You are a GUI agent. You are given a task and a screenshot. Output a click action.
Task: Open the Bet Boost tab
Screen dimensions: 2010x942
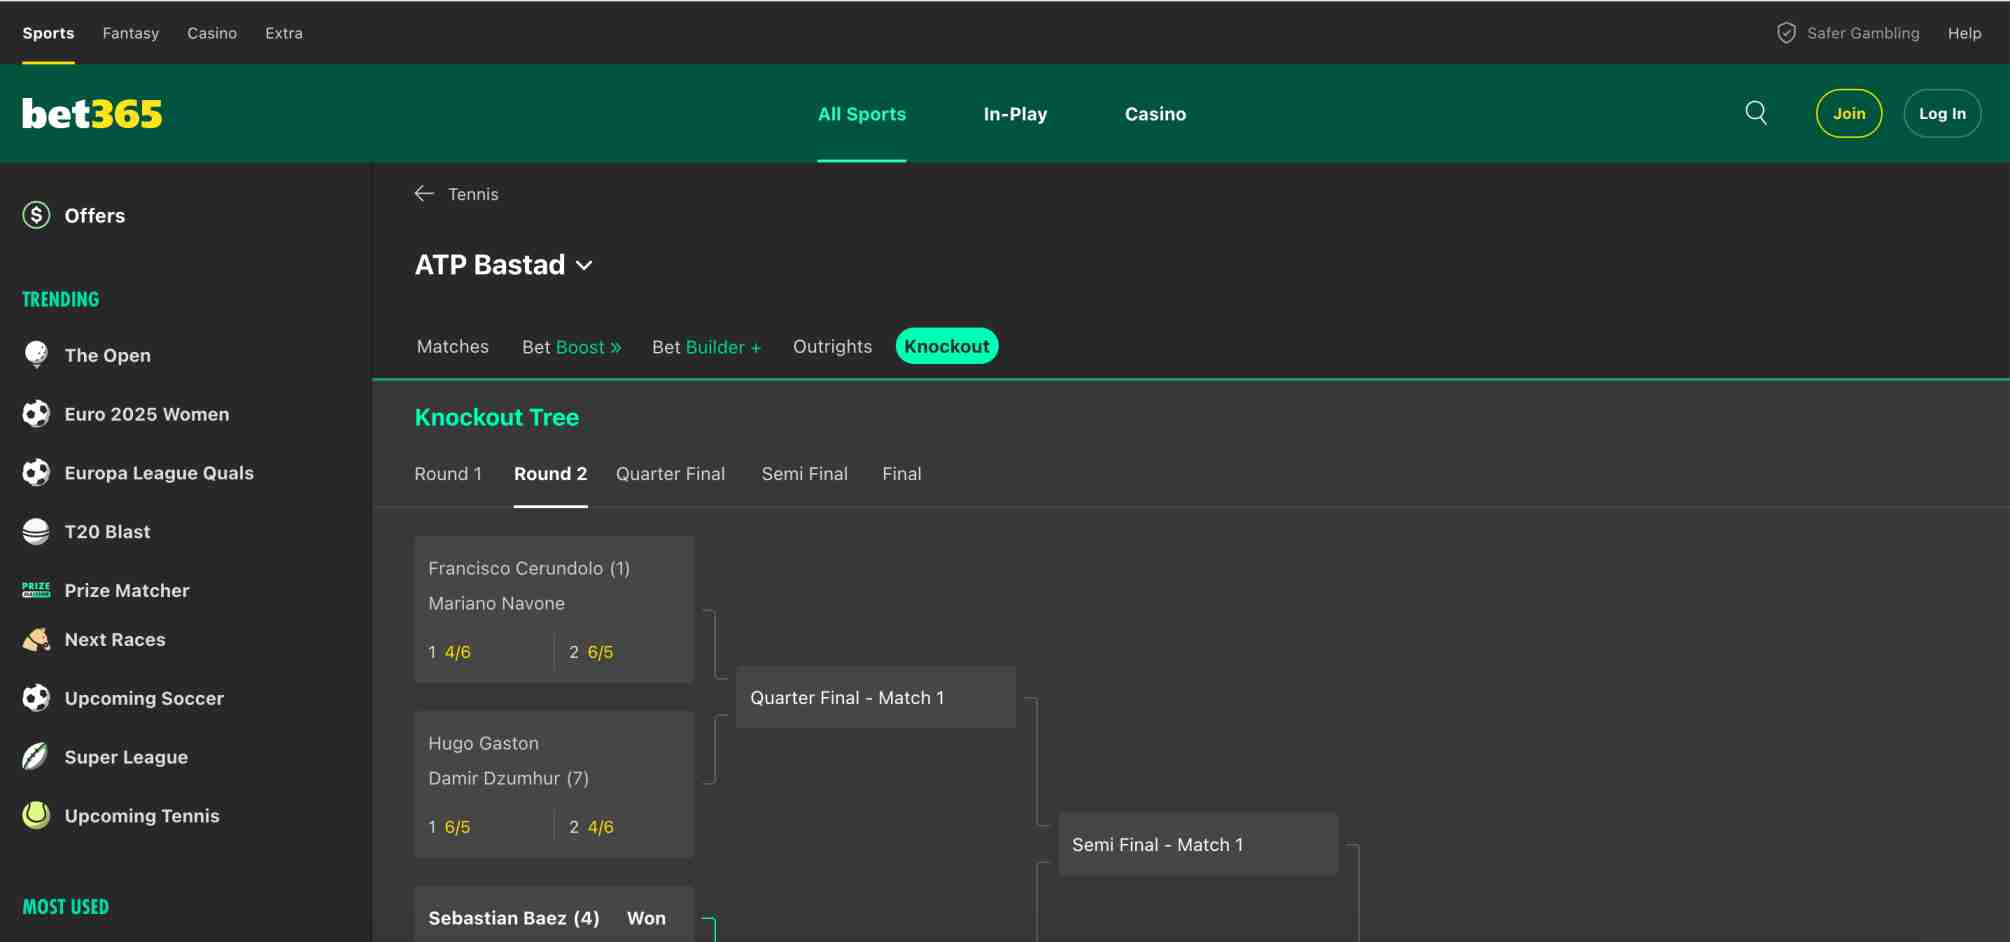coord(572,347)
